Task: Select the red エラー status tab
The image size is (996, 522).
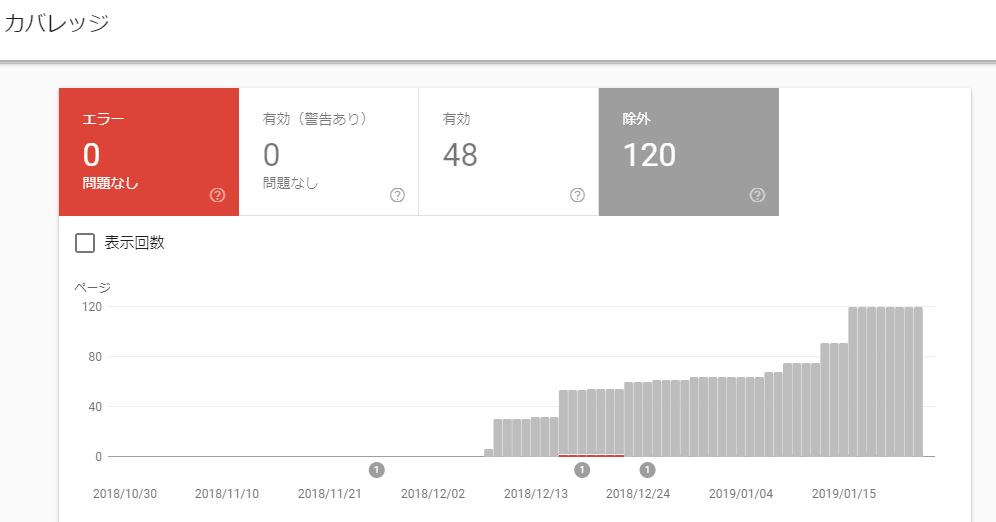Action: pos(149,152)
